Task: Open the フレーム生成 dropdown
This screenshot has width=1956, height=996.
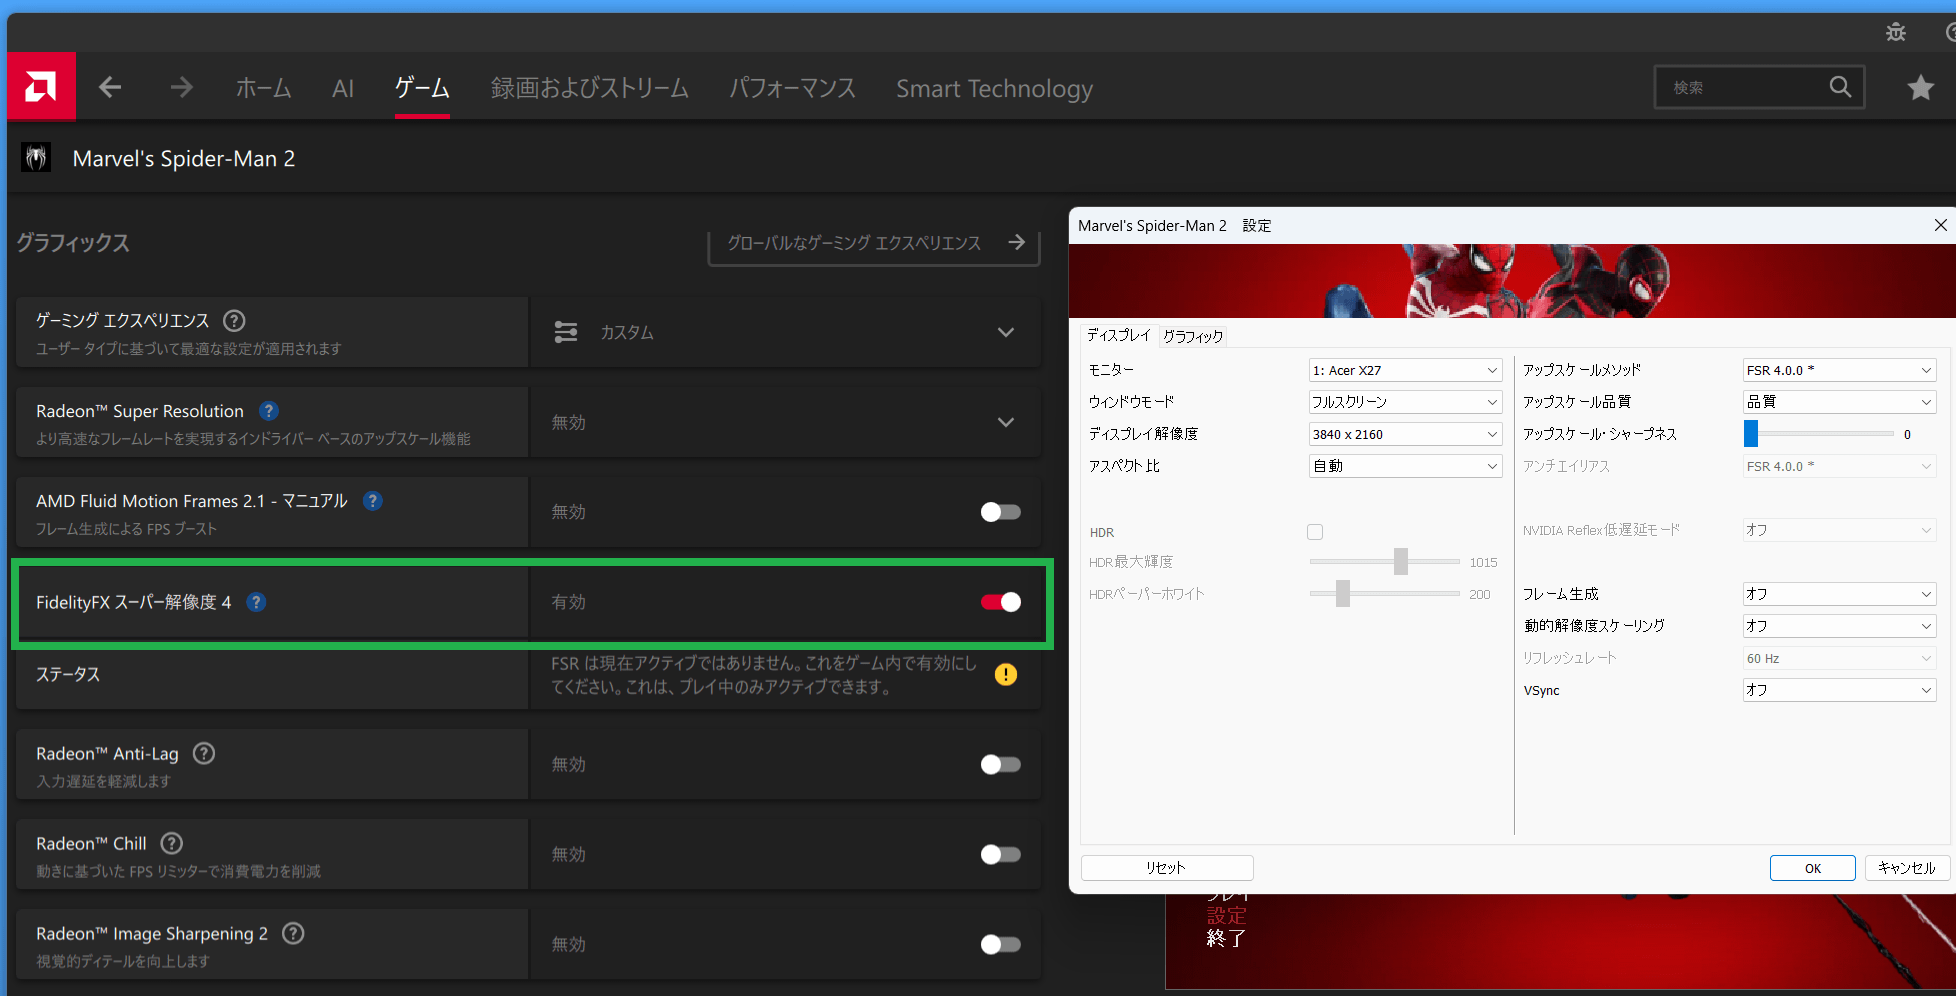Action: click(1839, 594)
